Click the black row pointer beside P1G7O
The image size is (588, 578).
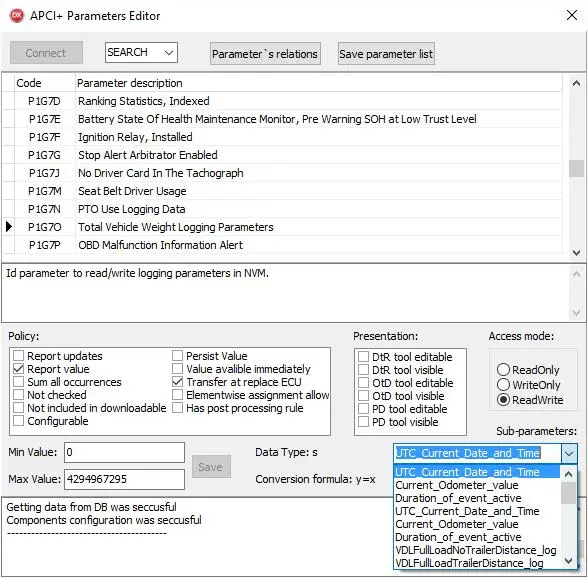pyautogui.click(x=9, y=227)
